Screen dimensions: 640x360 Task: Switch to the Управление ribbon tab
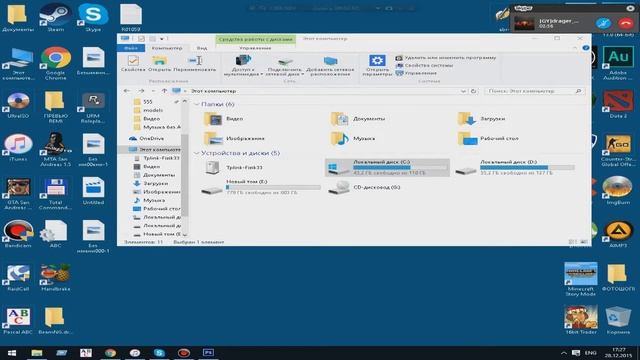coord(255,48)
